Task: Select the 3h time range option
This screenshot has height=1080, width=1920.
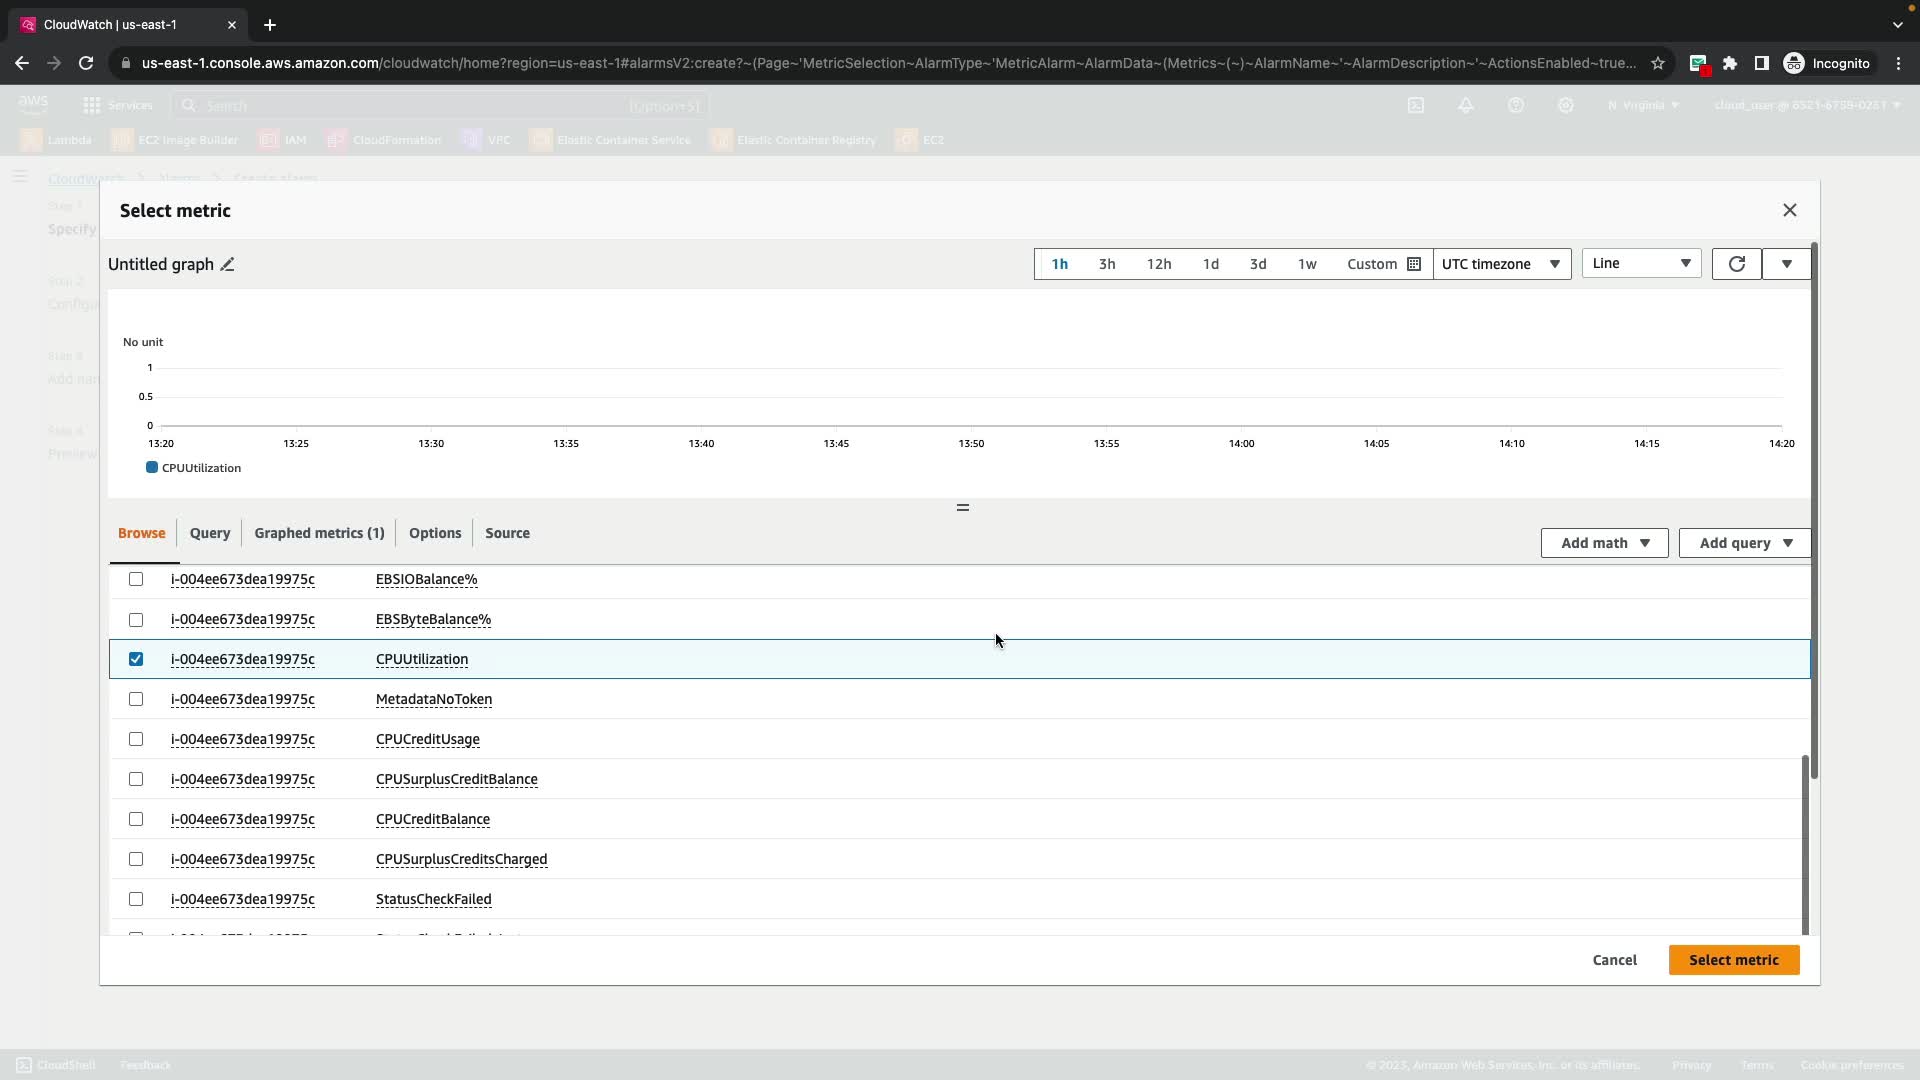Action: [x=1106, y=264]
